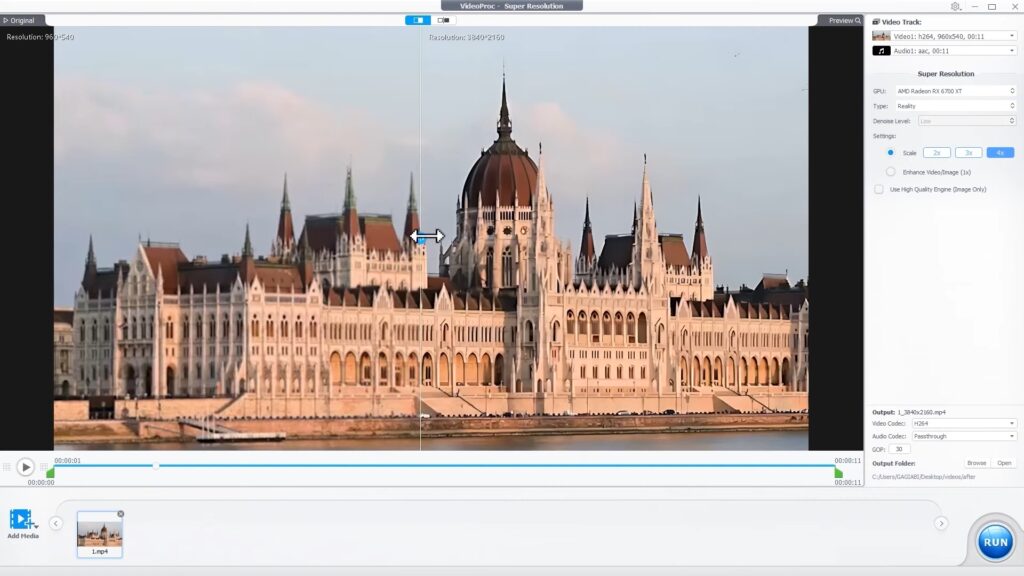
Task: Open the Audio1 track dropdown
Action: pyautogui.click(x=944, y=50)
